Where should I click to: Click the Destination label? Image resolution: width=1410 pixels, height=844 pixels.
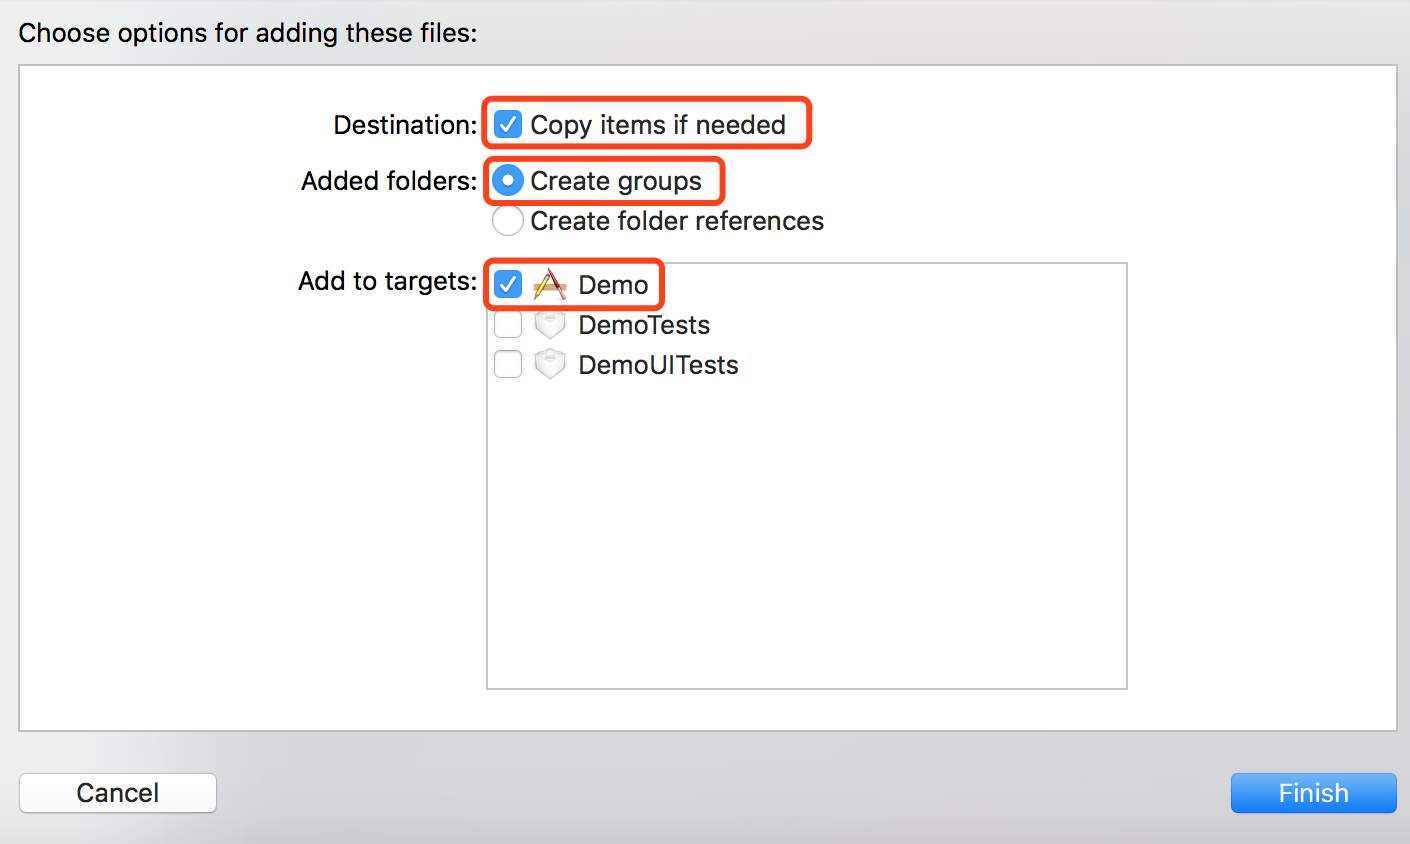point(405,125)
